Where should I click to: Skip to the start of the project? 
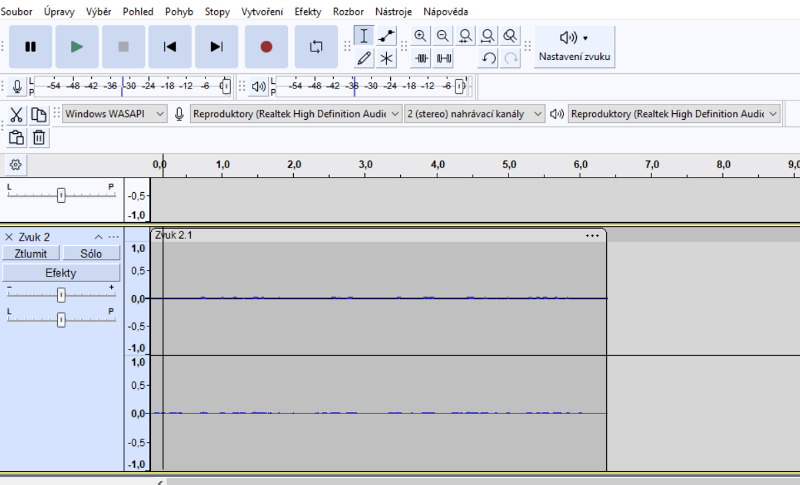coord(170,46)
